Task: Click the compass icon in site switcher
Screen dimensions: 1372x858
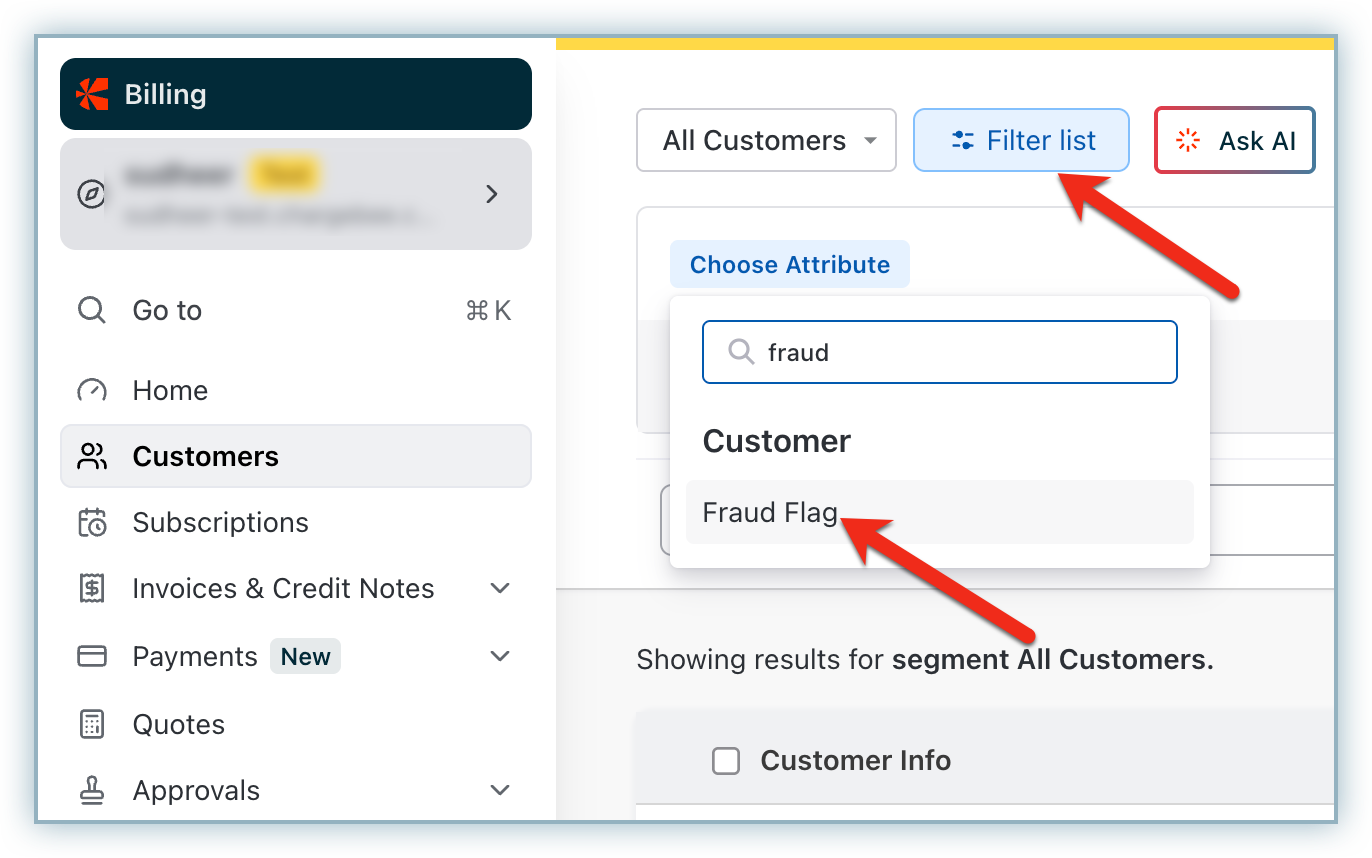Action: (x=91, y=194)
